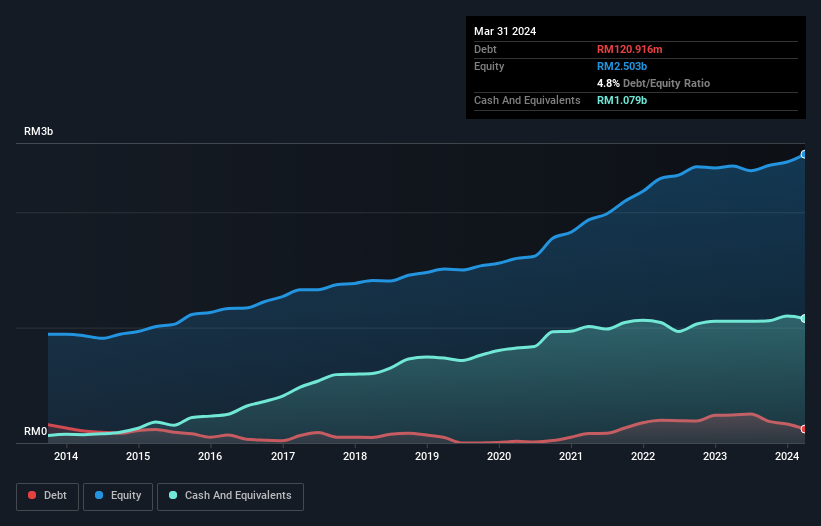Click the red dot in the Debt legend
Viewport: 821px width, 526px height.
[33, 495]
